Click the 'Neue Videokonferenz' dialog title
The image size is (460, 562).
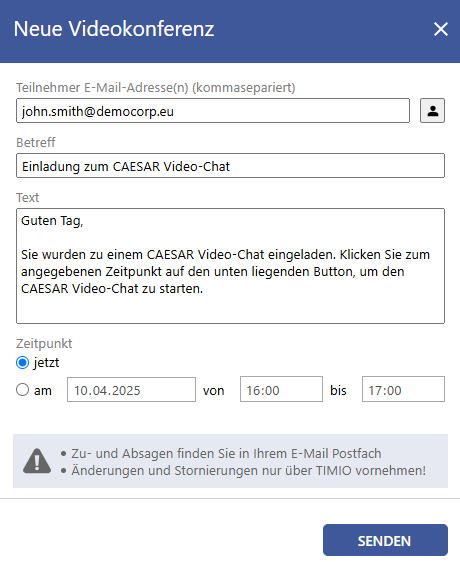(x=114, y=29)
